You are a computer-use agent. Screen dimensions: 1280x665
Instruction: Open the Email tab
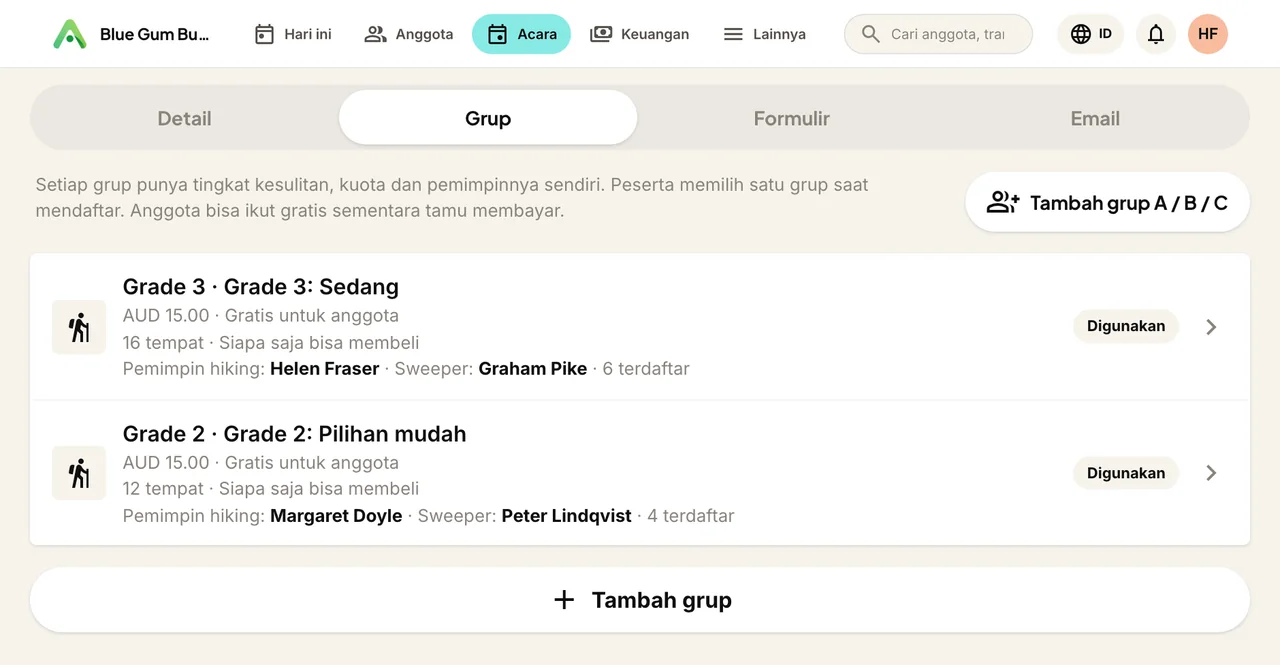click(x=1095, y=118)
